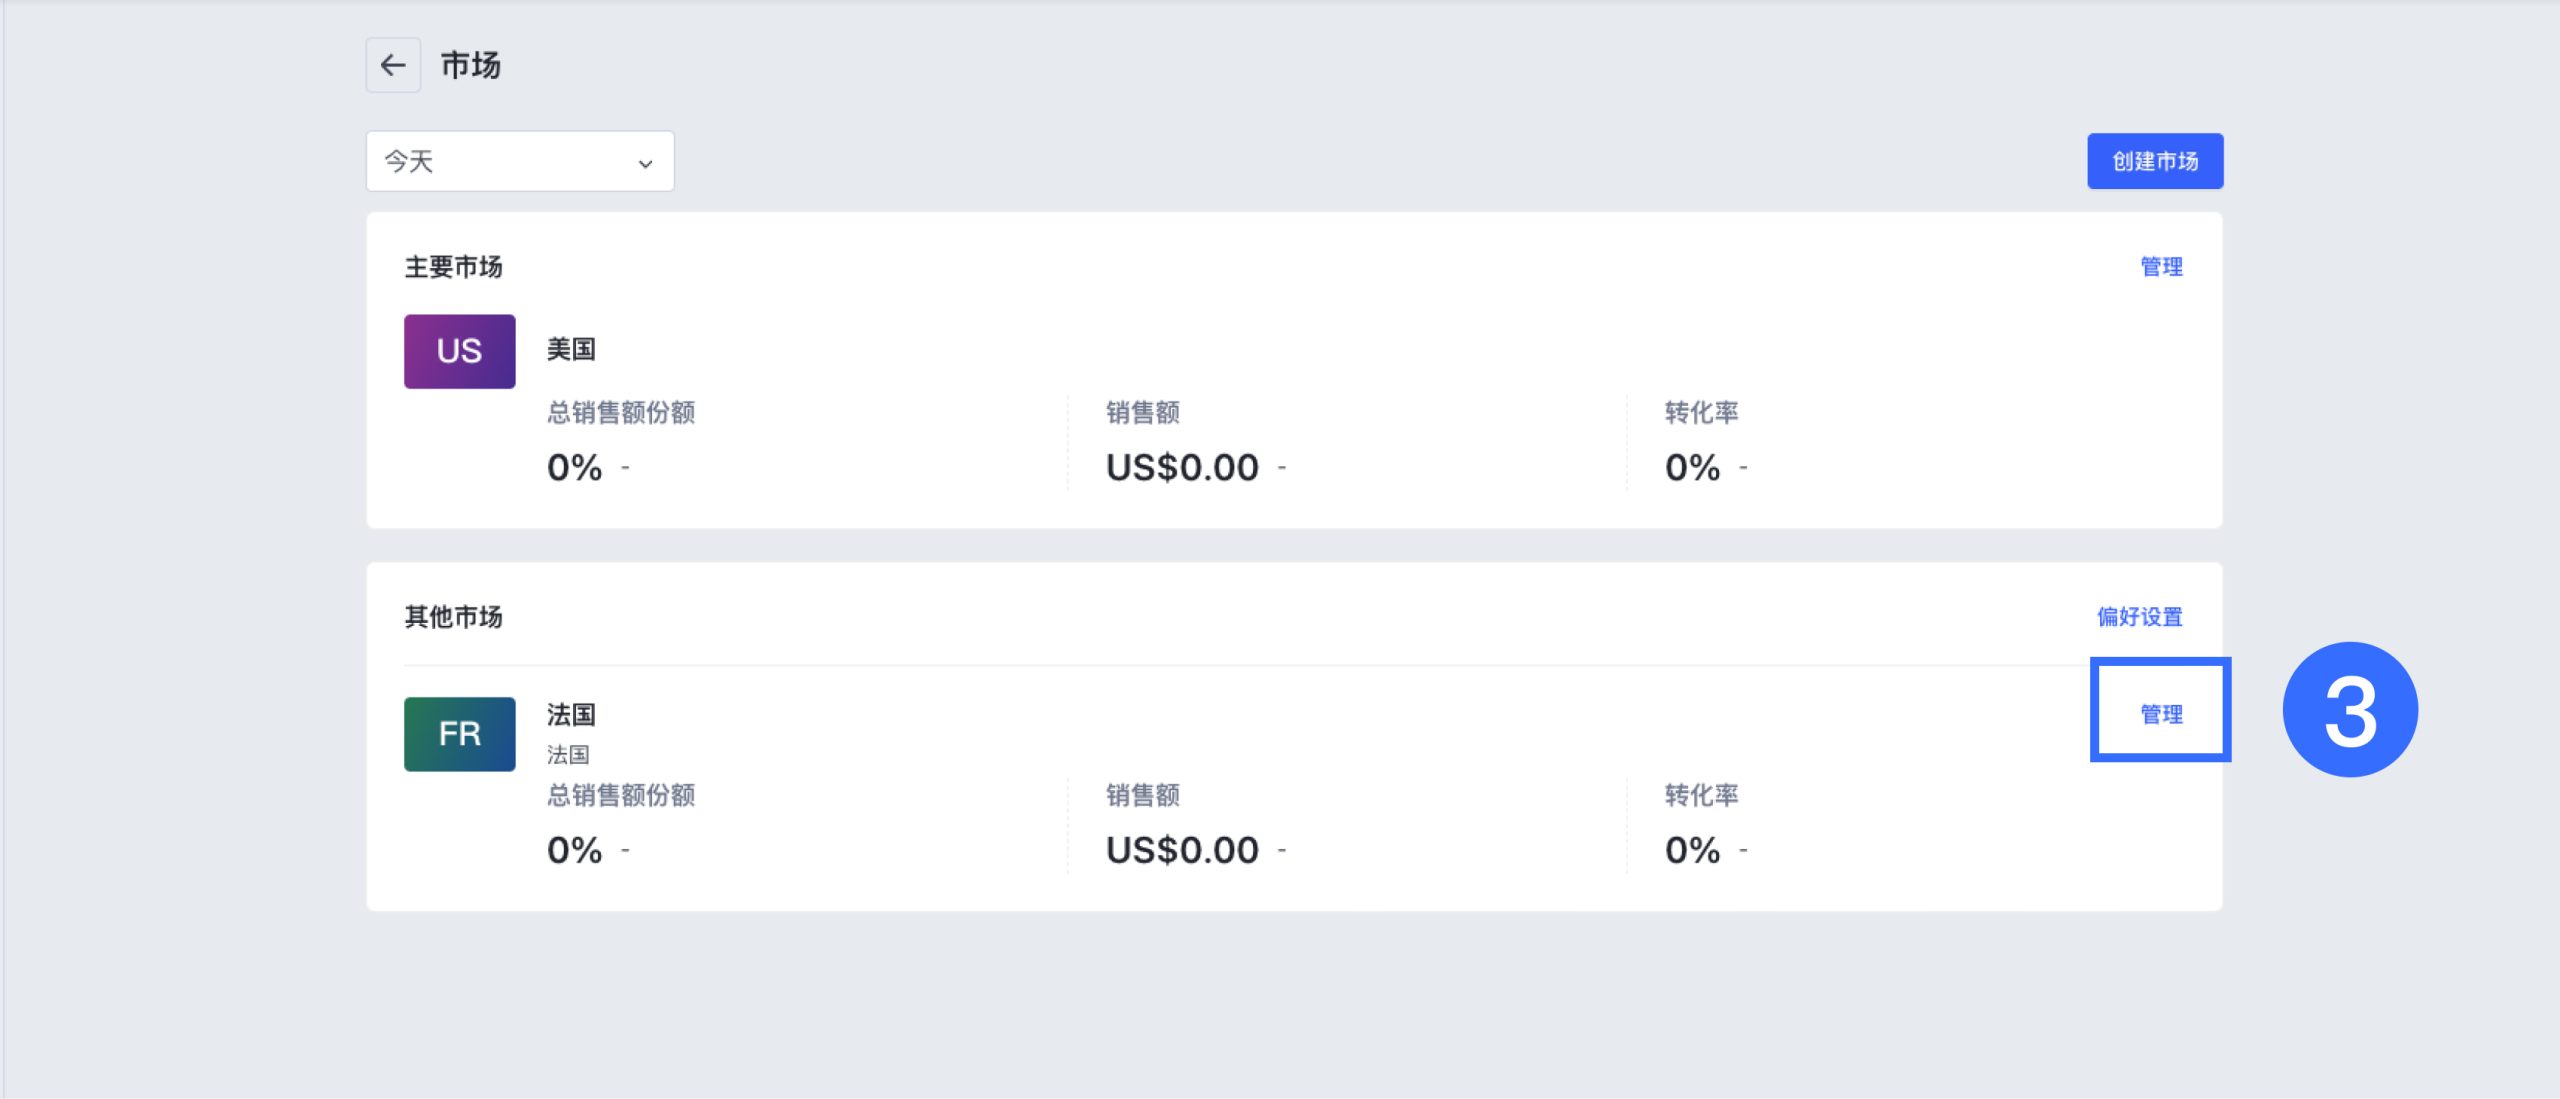Open the 今天 date range dropdown
This screenshot has width=2560, height=1099.
[519, 161]
